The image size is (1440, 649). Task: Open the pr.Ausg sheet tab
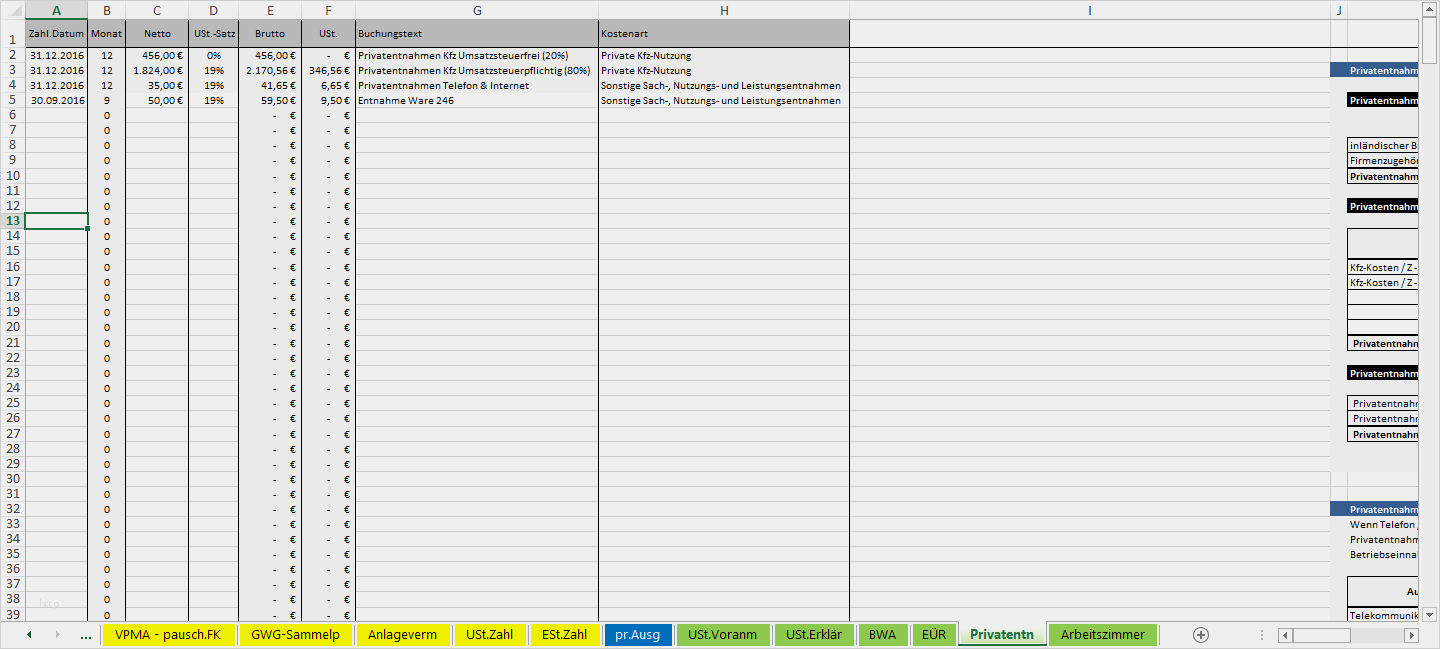tap(638, 634)
